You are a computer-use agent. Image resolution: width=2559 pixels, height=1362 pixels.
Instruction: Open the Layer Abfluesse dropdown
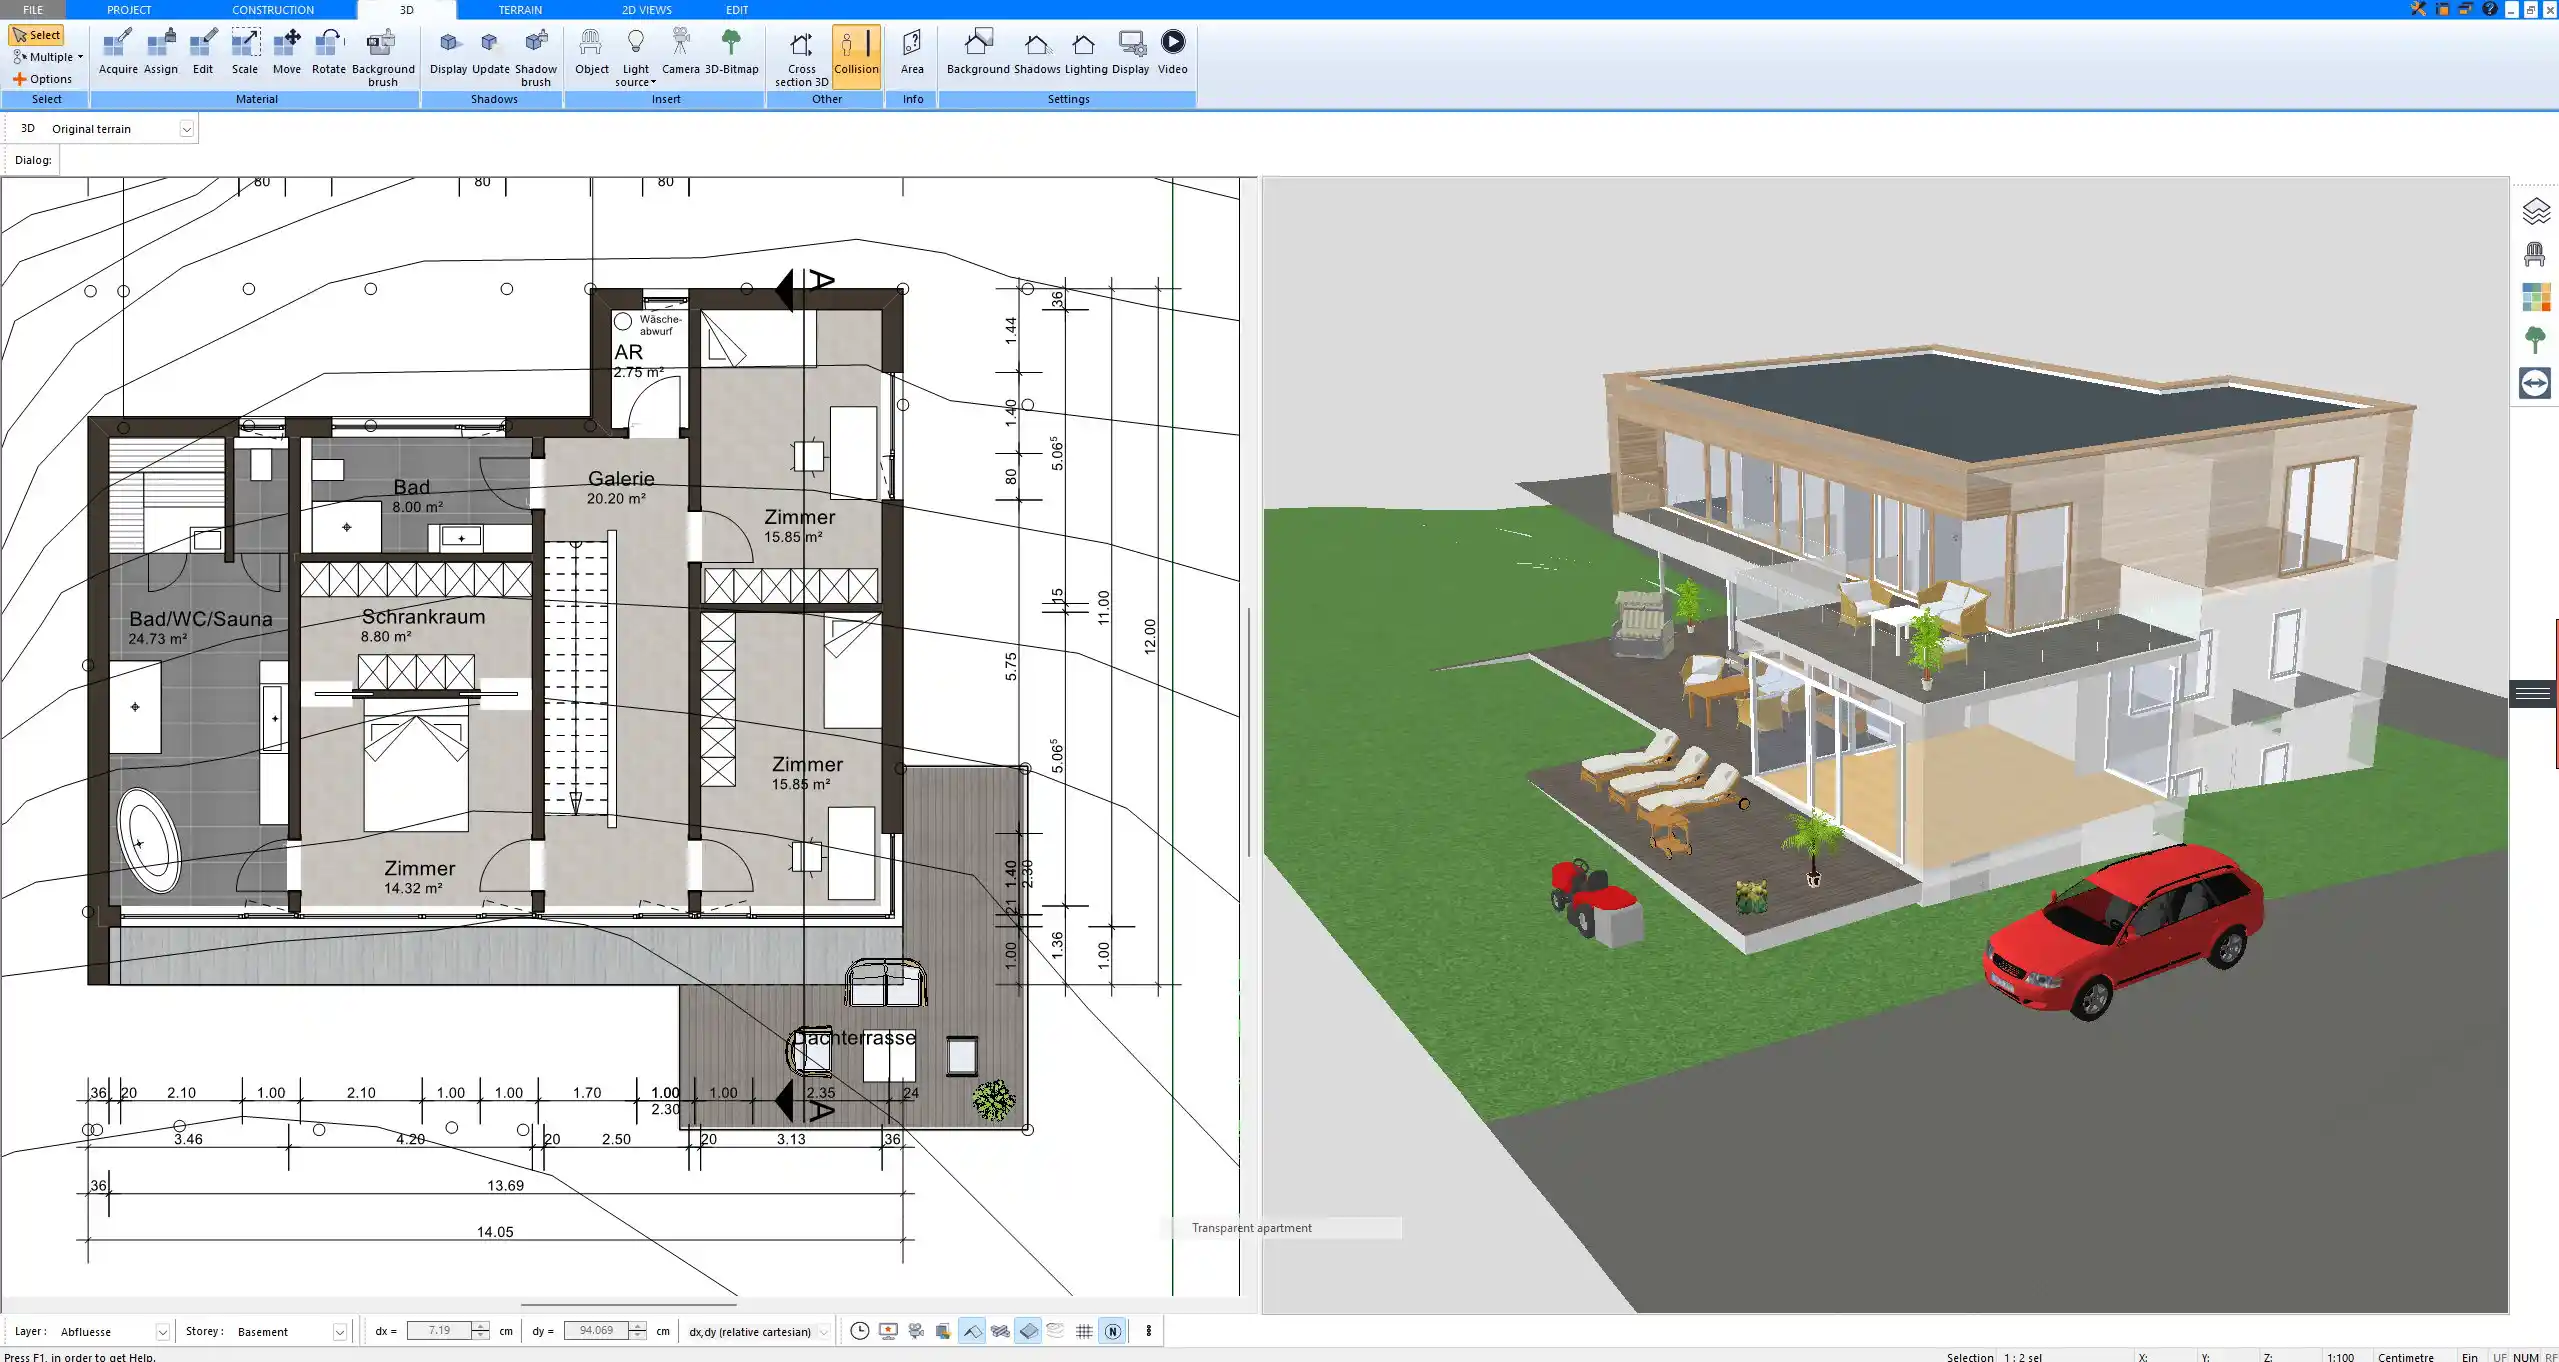tap(162, 1332)
